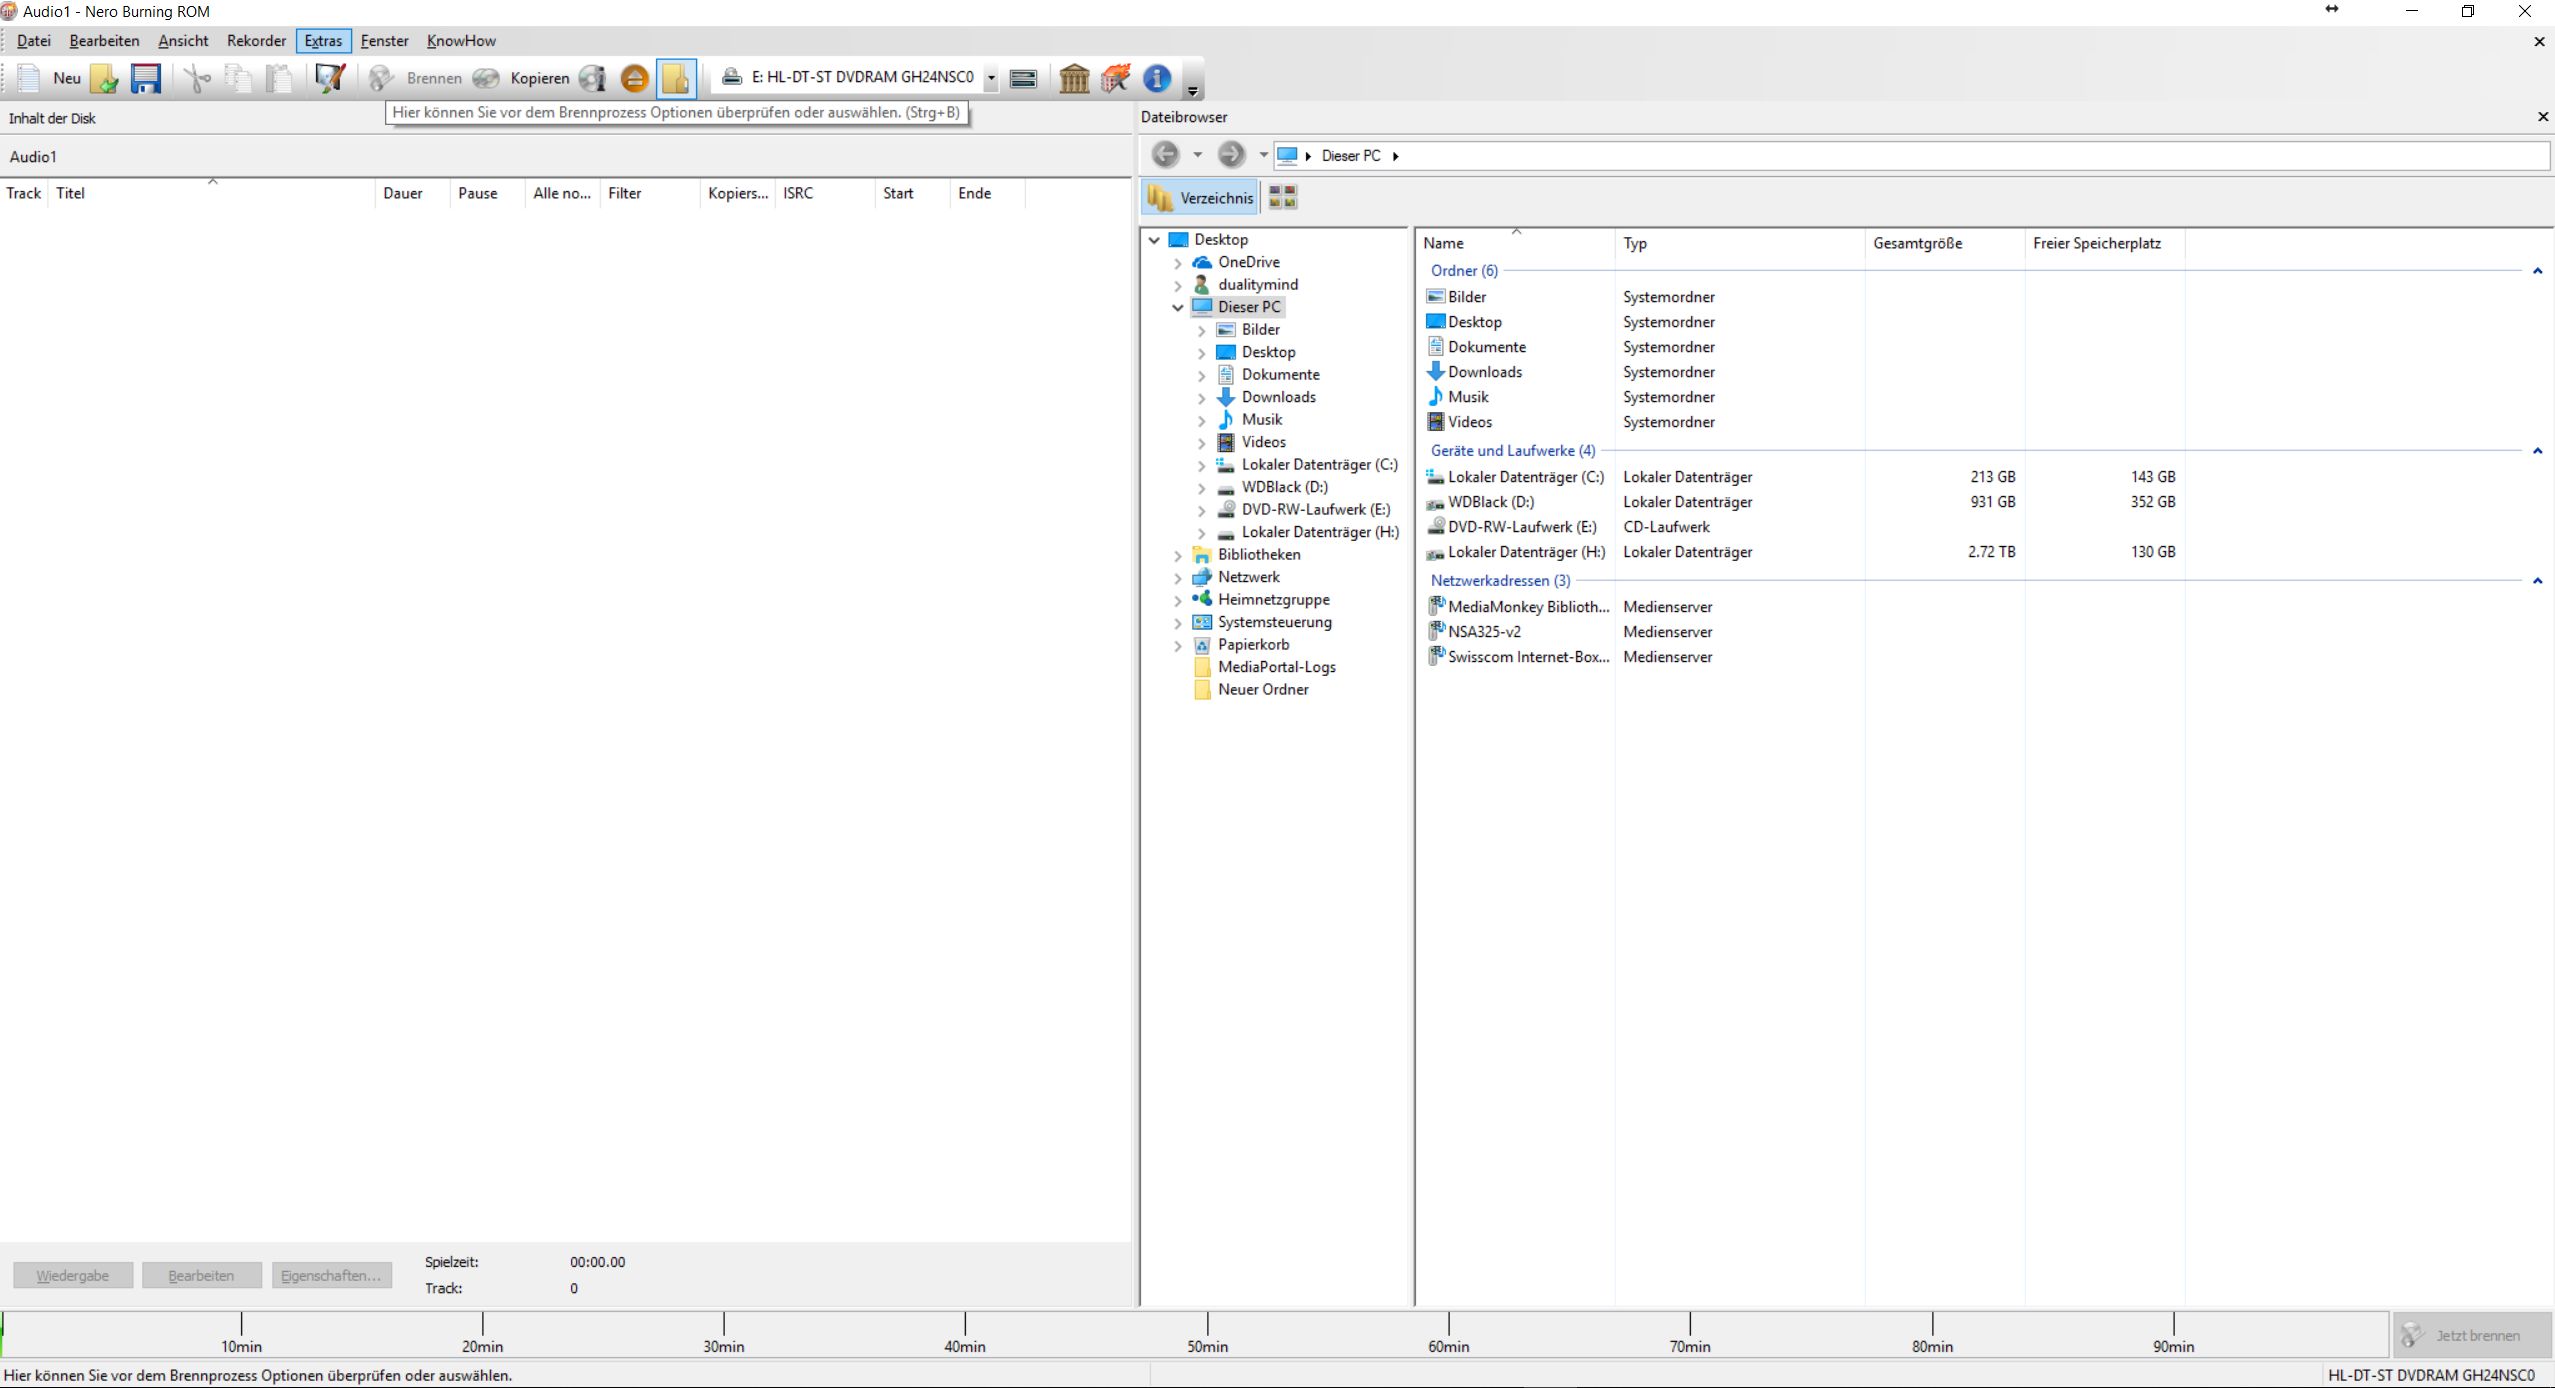Open the Rekorder menu

click(x=256, y=41)
